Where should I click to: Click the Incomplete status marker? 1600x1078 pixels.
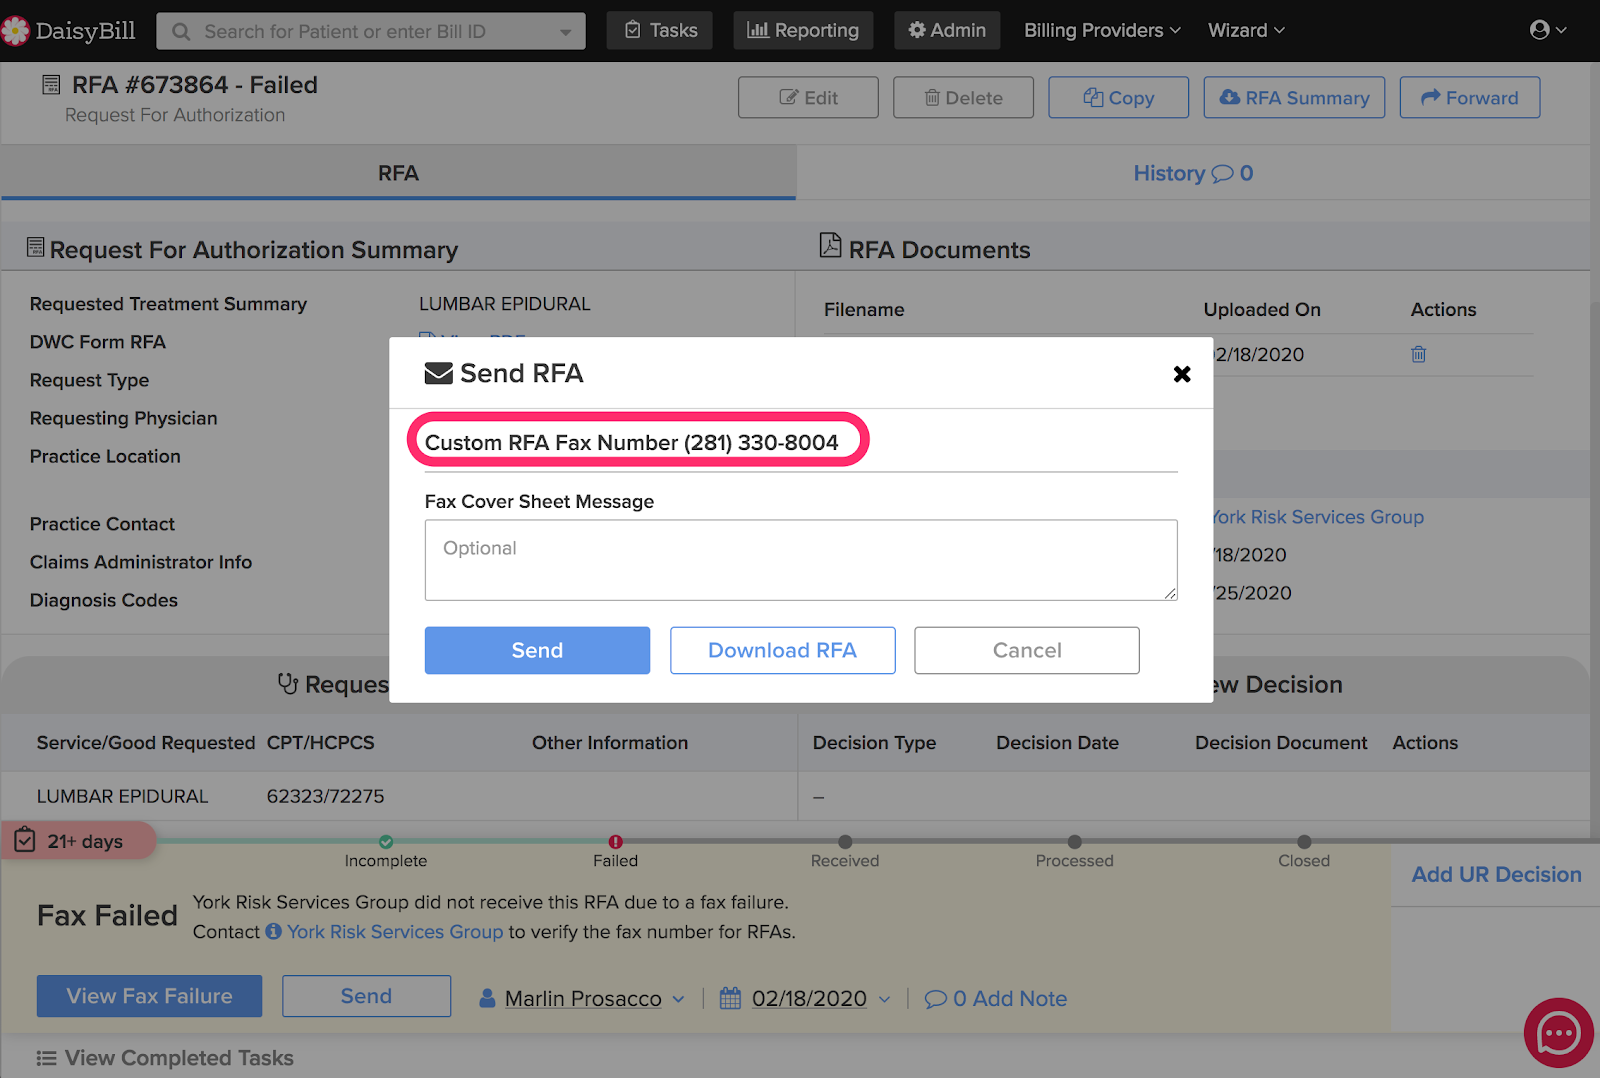(386, 842)
